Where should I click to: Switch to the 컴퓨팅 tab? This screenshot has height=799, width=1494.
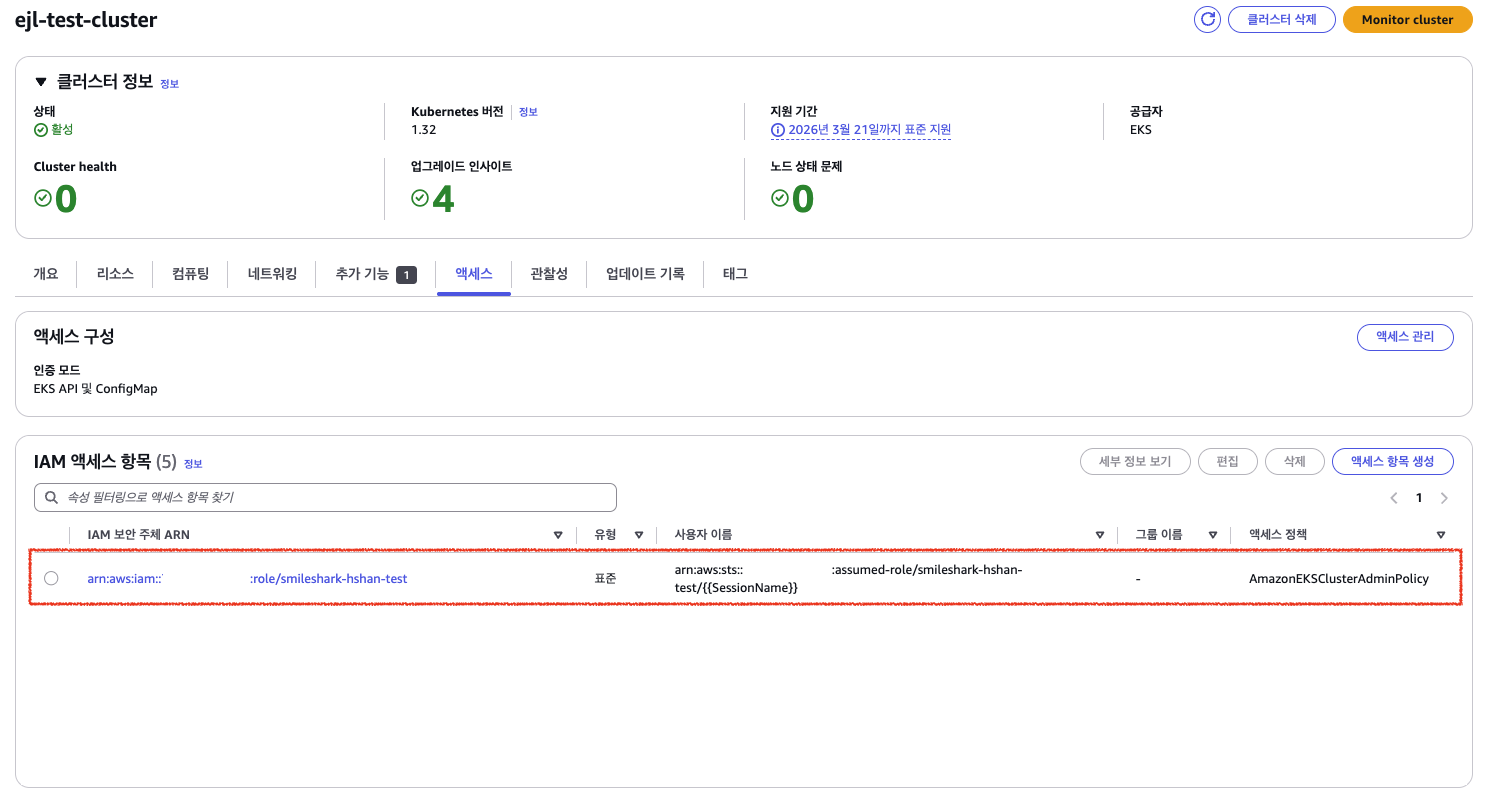click(x=190, y=274)
